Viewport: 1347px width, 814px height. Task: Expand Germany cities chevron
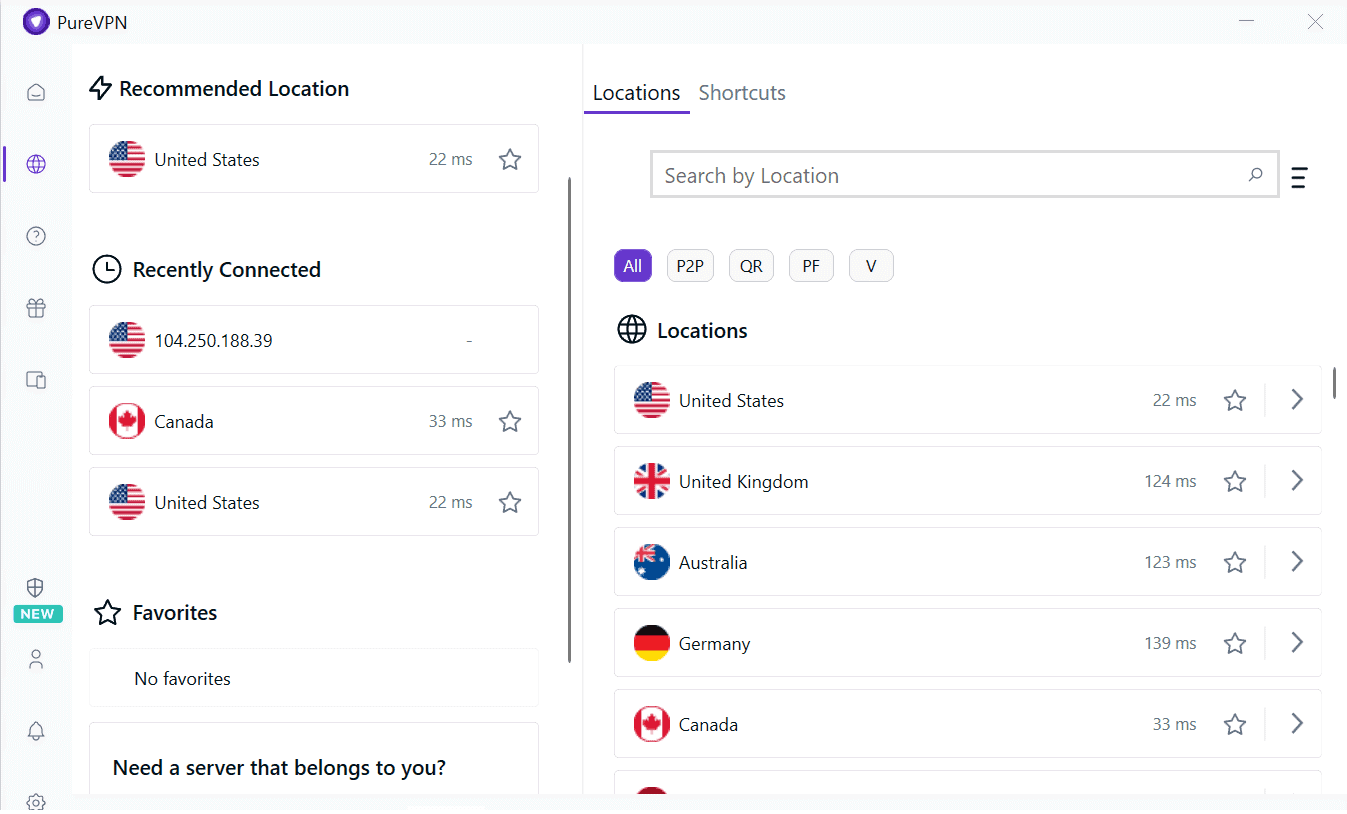click(1297, 642)
